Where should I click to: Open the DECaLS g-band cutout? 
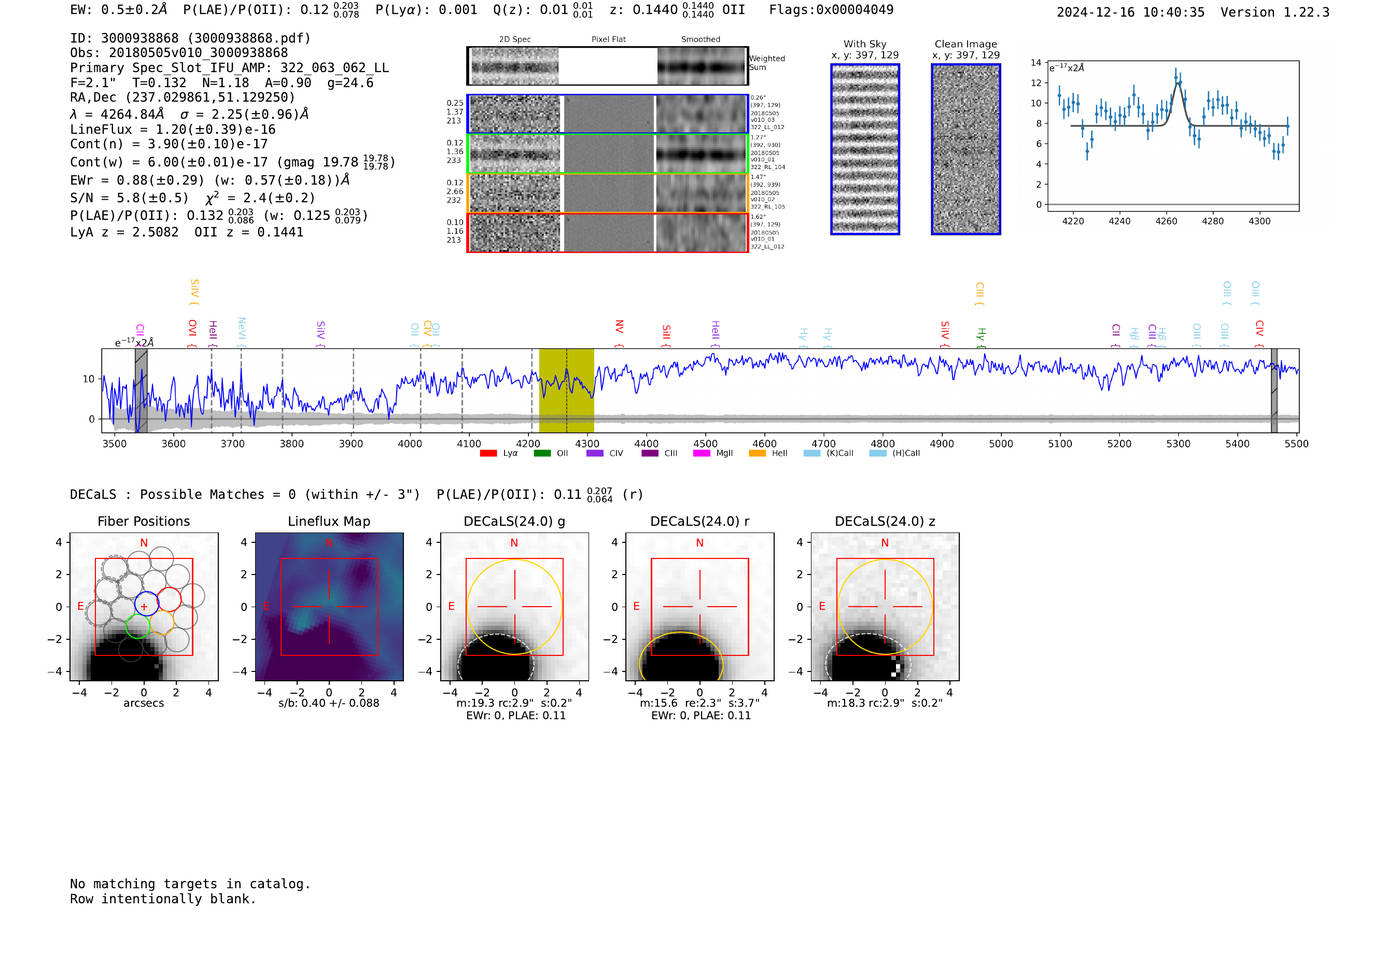click(x=514, y=607)
